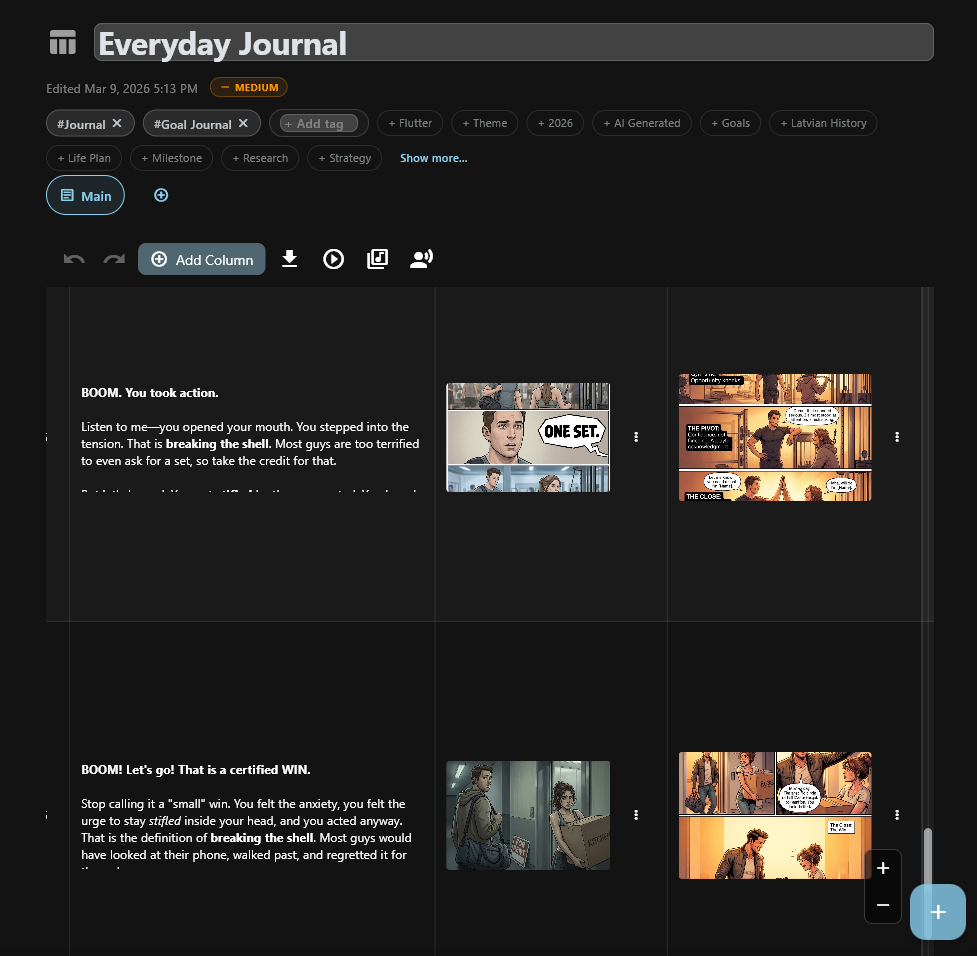
Task: Click the table layout icon beside title
Action: point(63,43)
